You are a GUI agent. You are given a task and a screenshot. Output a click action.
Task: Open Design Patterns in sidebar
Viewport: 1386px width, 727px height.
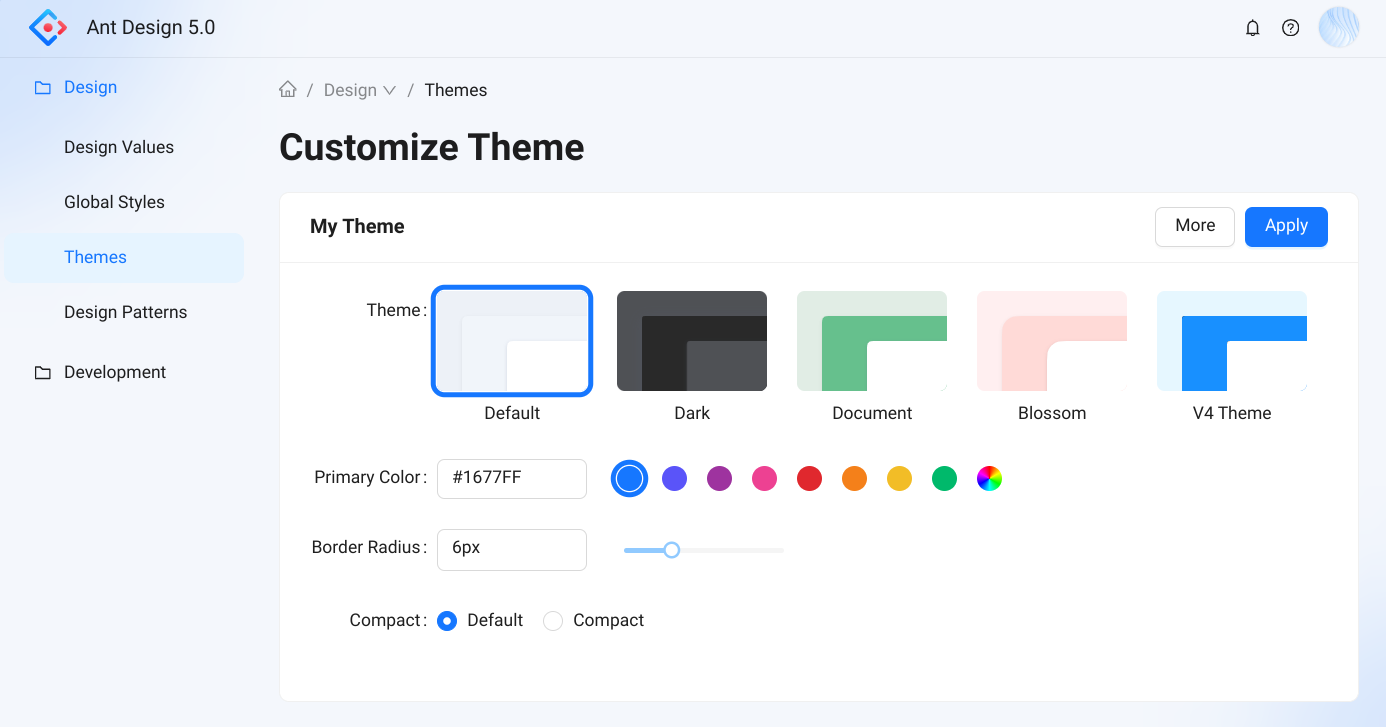pos(124,312)
